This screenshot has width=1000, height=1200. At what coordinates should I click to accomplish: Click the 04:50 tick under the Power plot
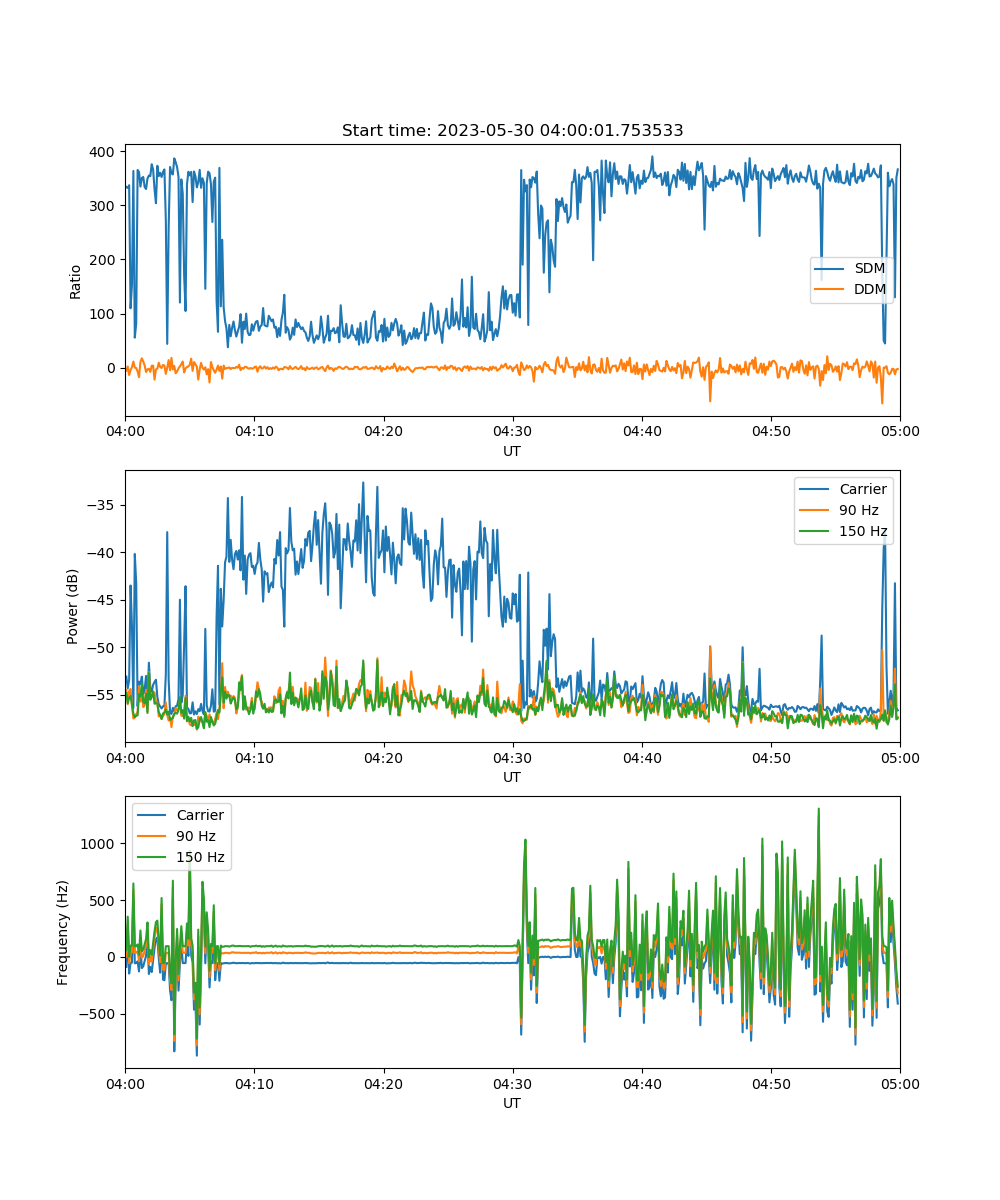(771, 757)
